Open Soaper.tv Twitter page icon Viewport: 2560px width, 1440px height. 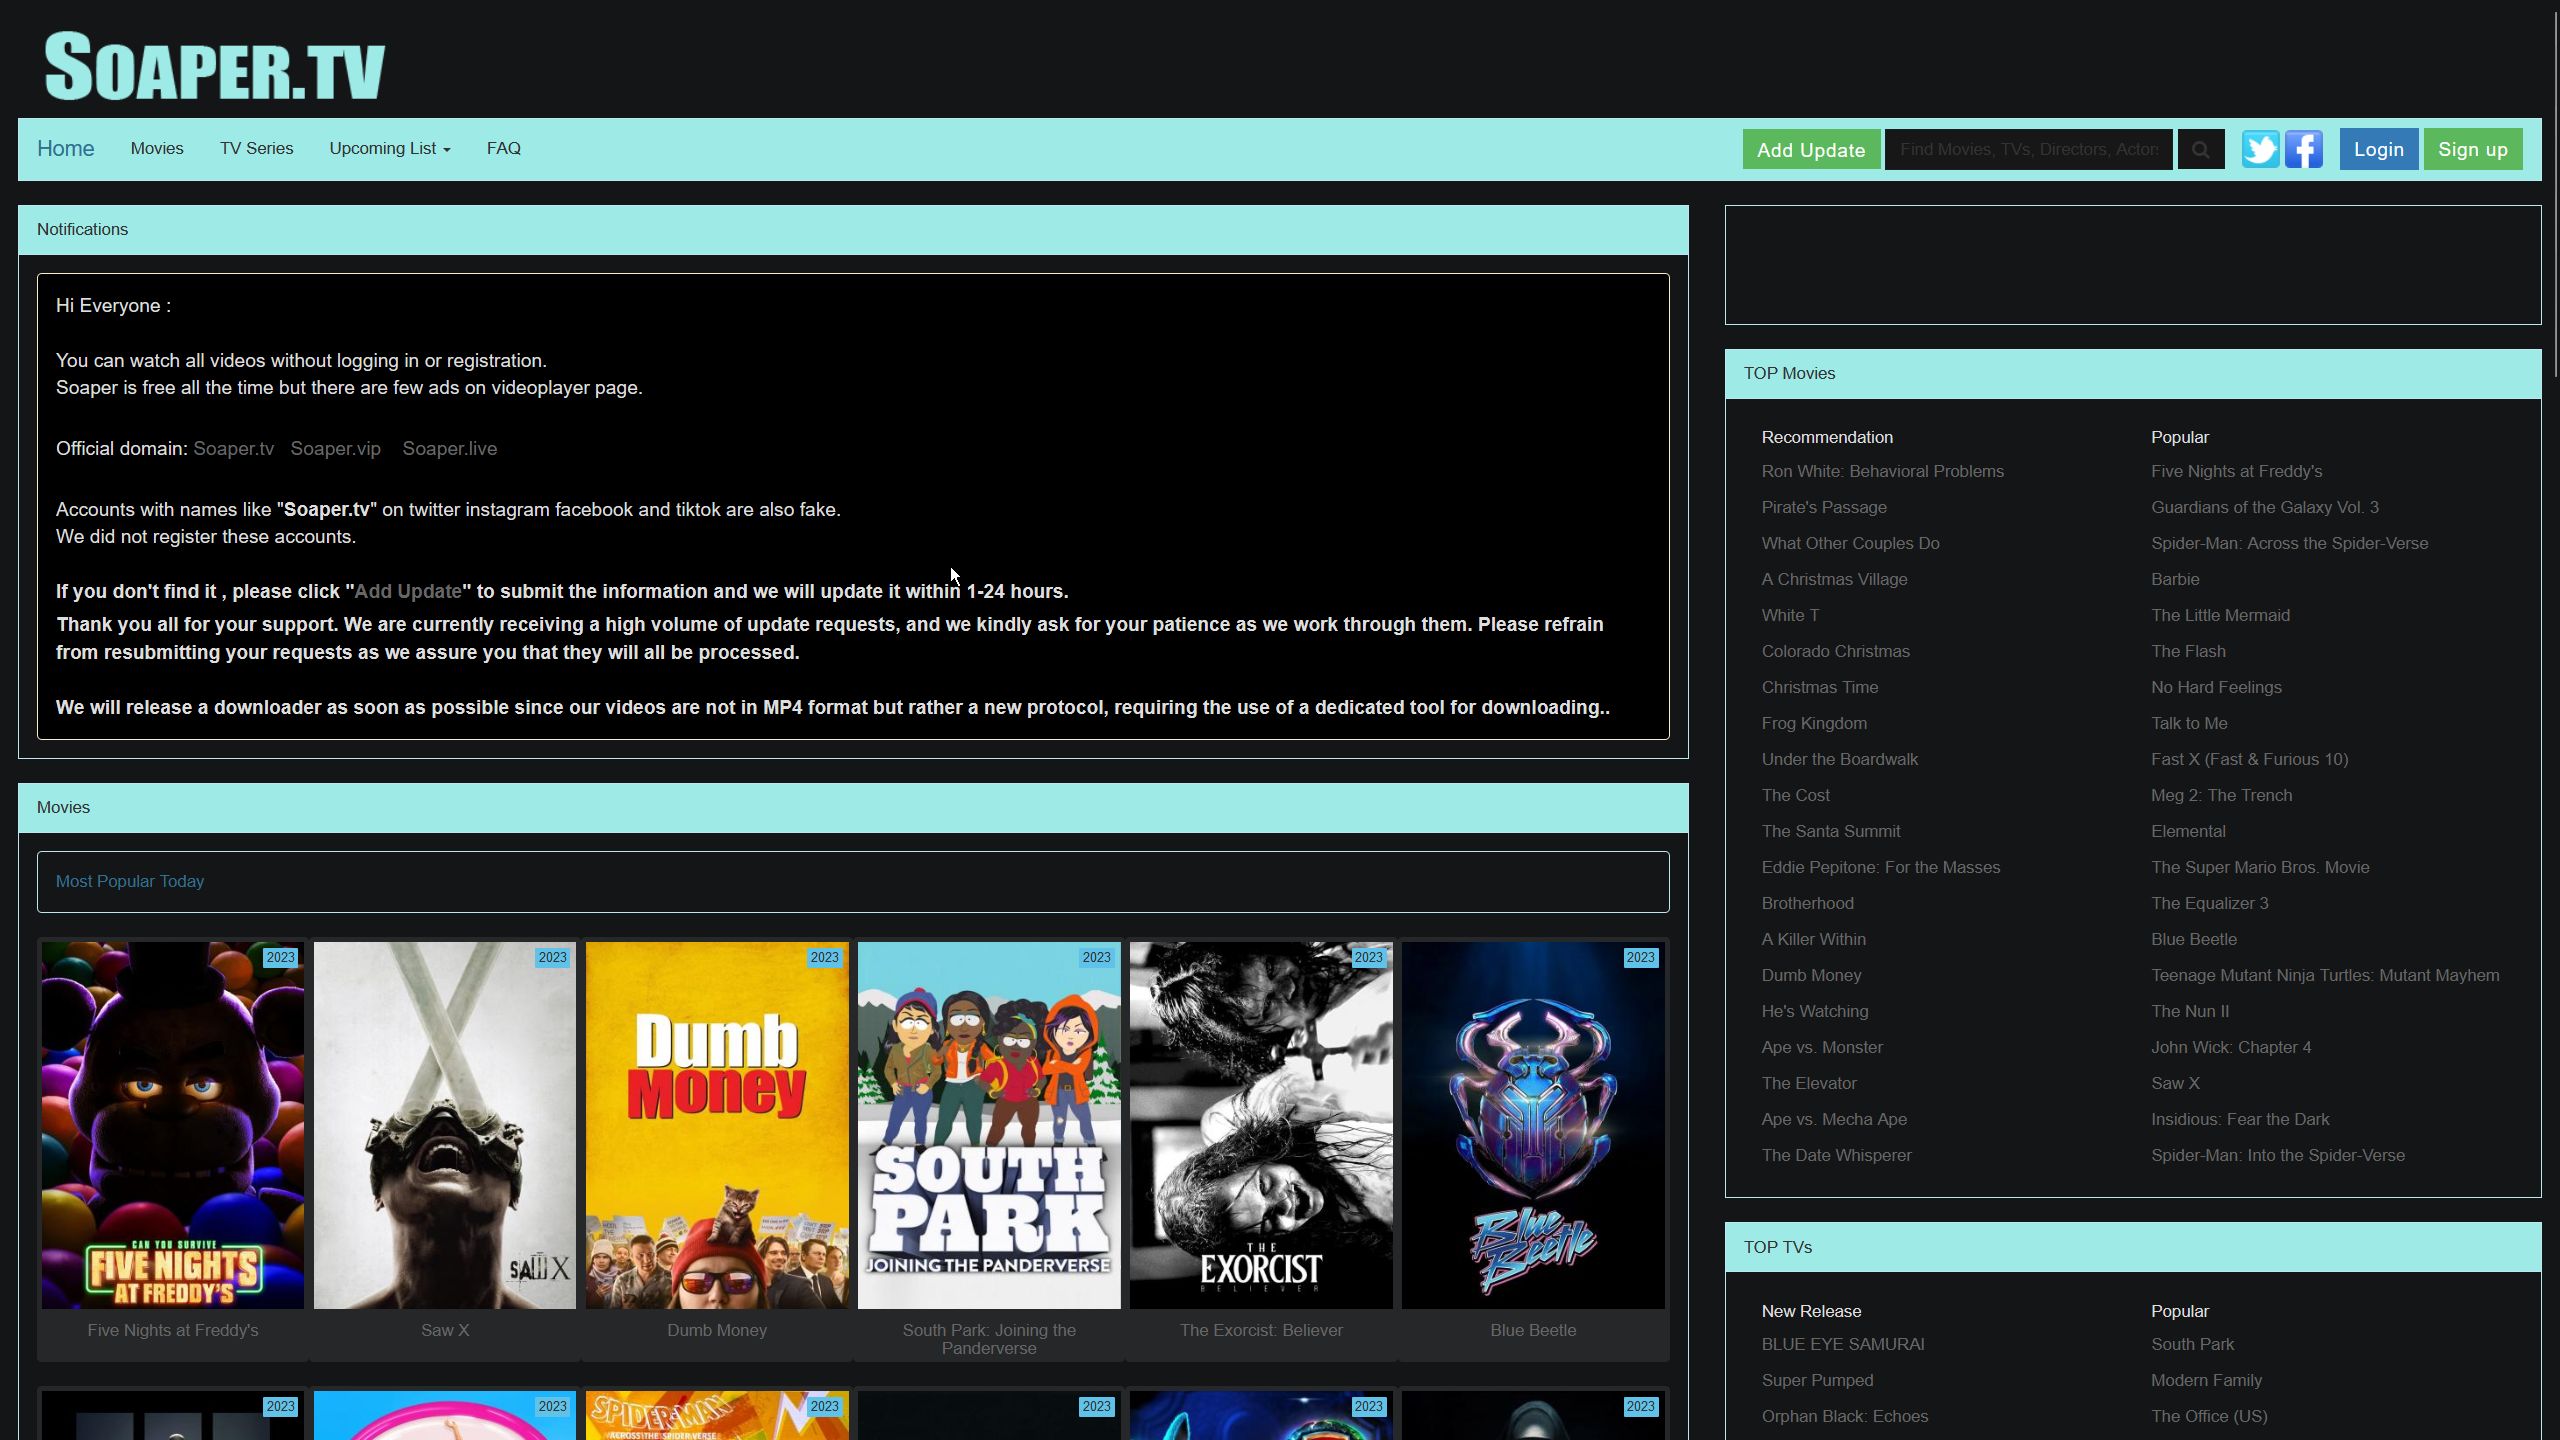click(x=2261, y=149)
